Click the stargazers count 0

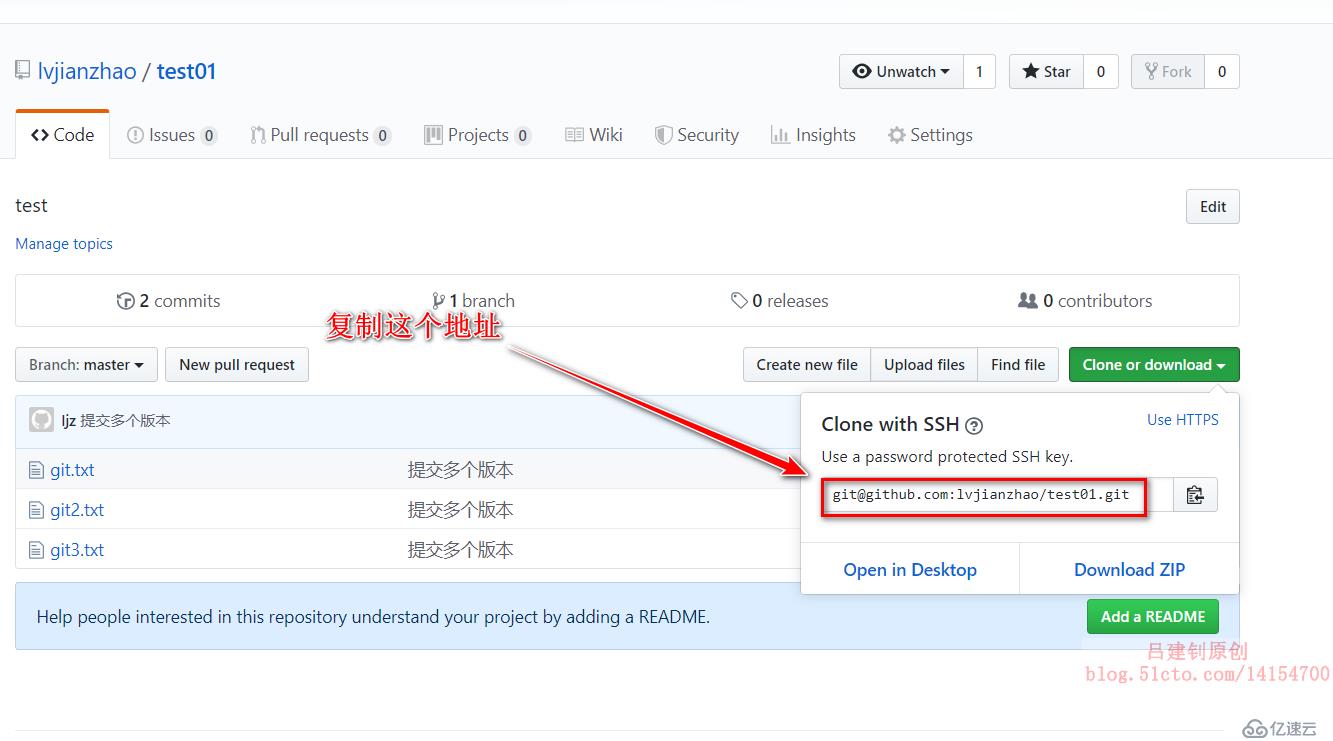[x=1101, y=72]
